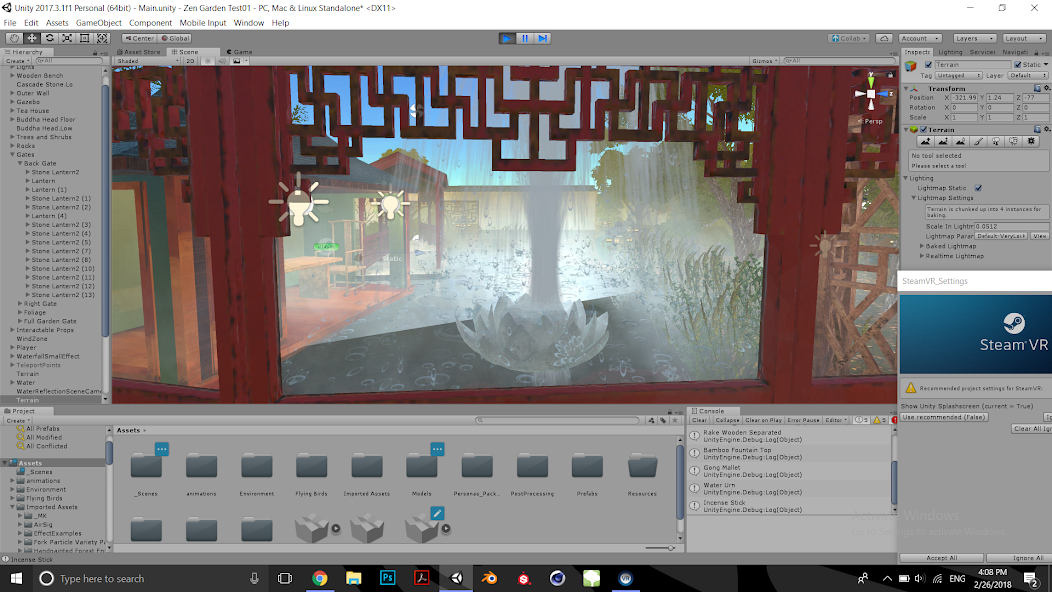Click the Hierarchy search field
The height and width of the screenshot is (592, 1052).
coord(69,60)
